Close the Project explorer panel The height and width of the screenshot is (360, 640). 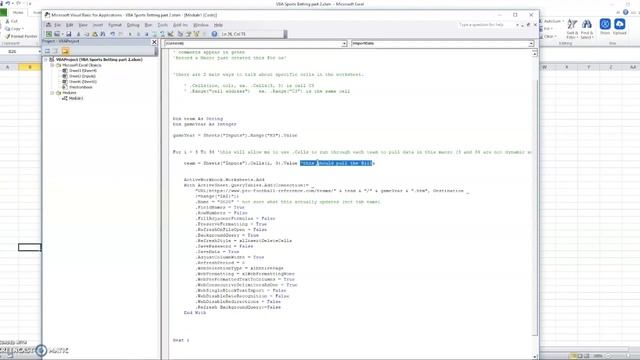(154, 42)
